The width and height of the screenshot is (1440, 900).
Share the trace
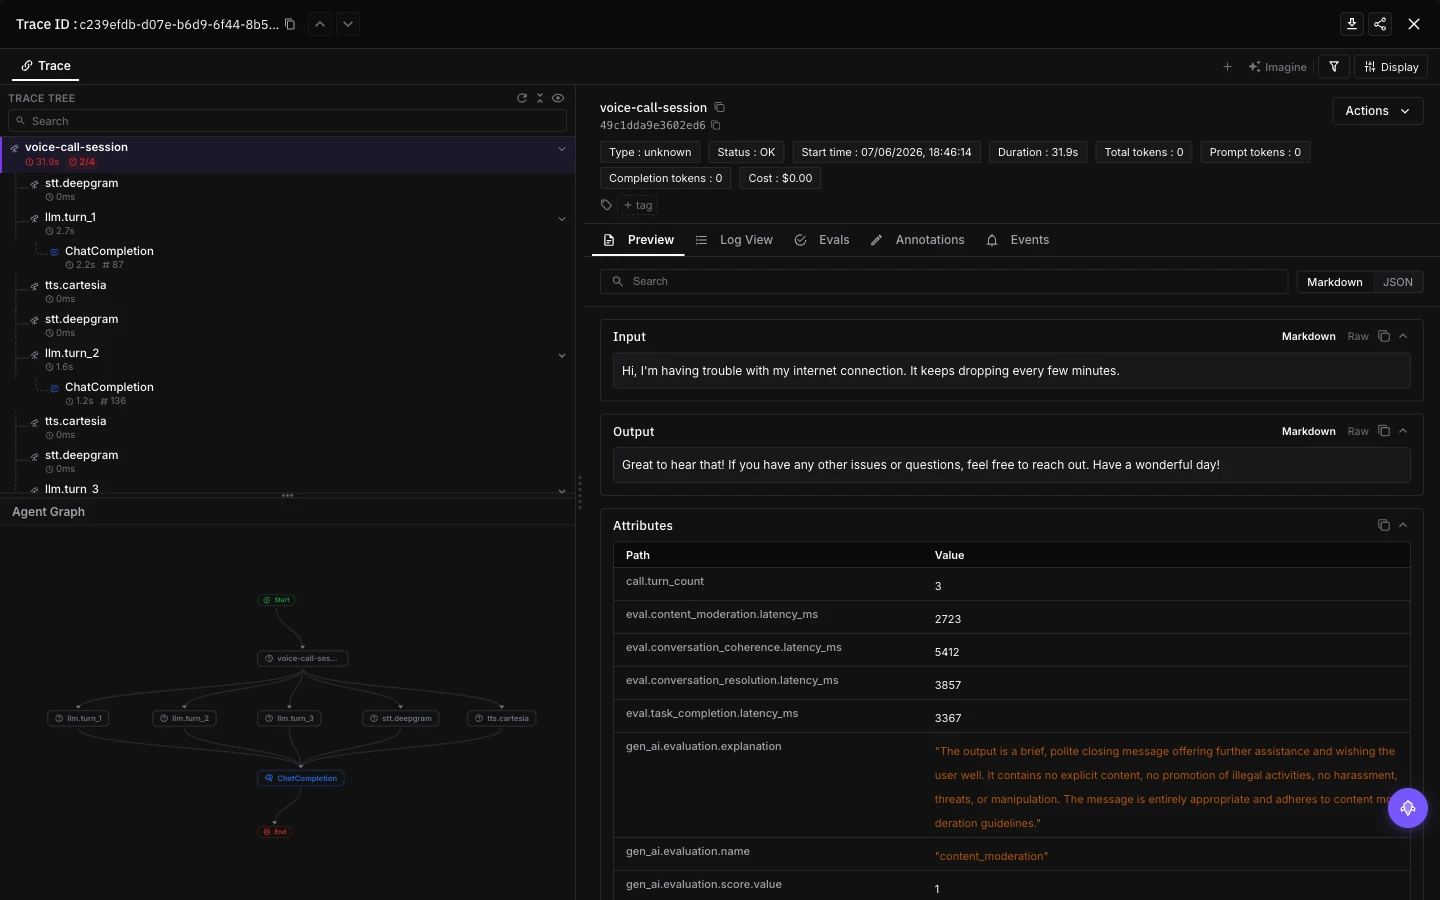pos(1380,24)
